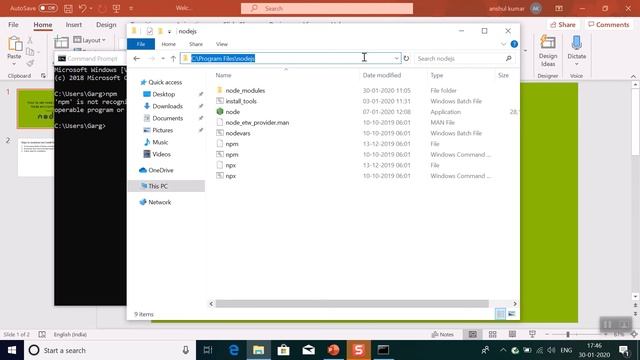This screenshot has width=640, height=360.
Task: Open Comments pane in PowerPoint
Action: pos(609,25)
